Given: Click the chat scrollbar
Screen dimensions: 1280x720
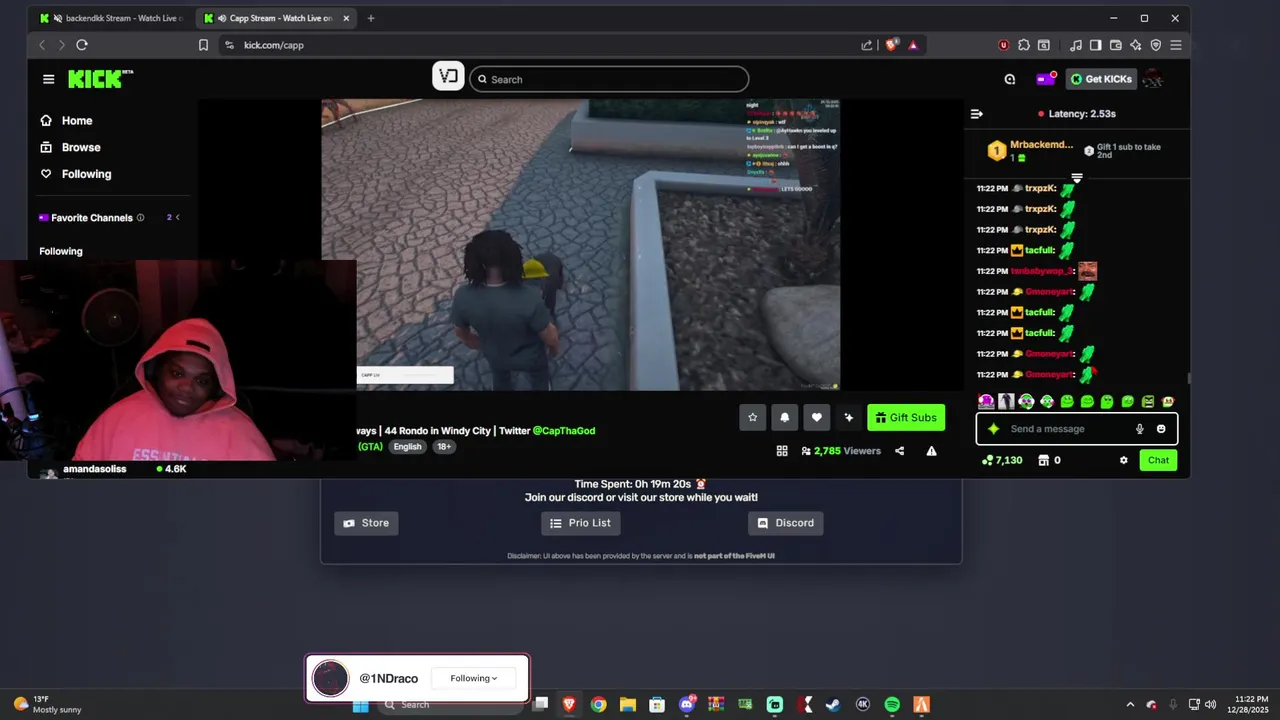Looking at the screenshot, I should point(1188,378).
